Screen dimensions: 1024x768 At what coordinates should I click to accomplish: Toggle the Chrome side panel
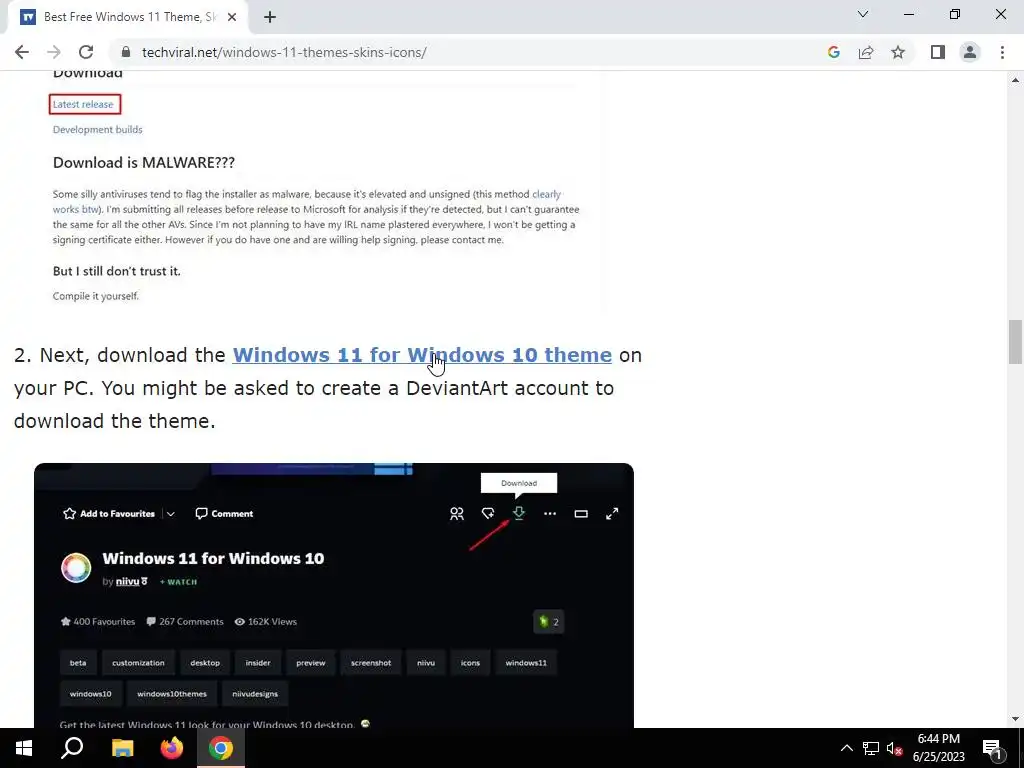[938, 52]
